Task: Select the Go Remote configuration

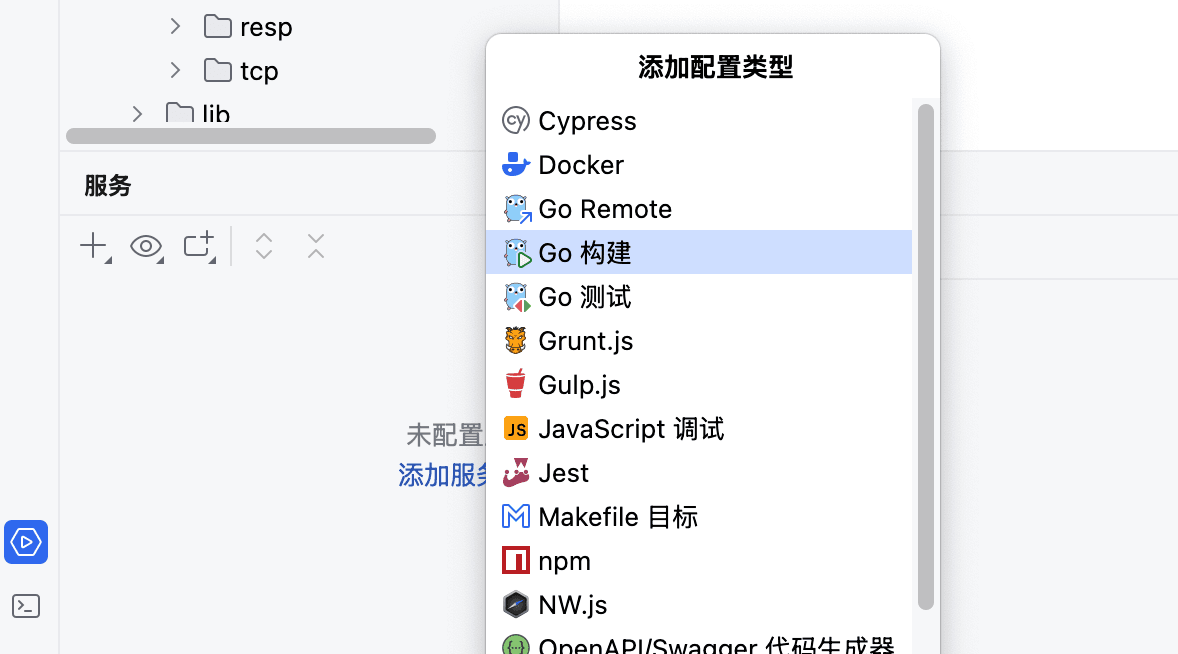Action: [605, 208]
